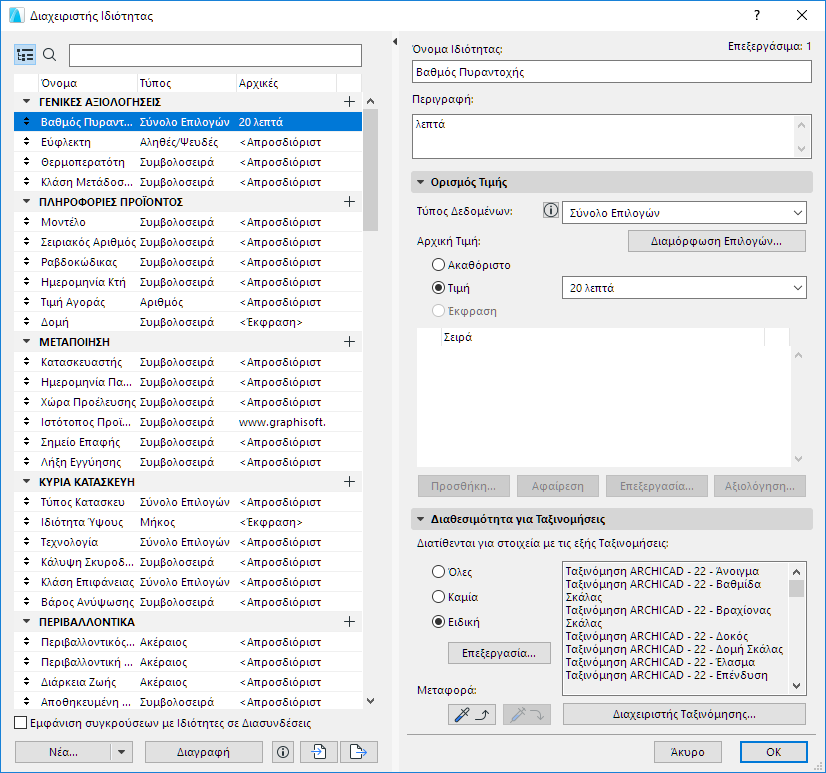The image size is (826, 773).
Task: Add property to ΓΕΝΙΚΕΣ ΑΞΙΟΛΟΓΗΣΕΙΣ with plus icon
Action: (349, 102)
